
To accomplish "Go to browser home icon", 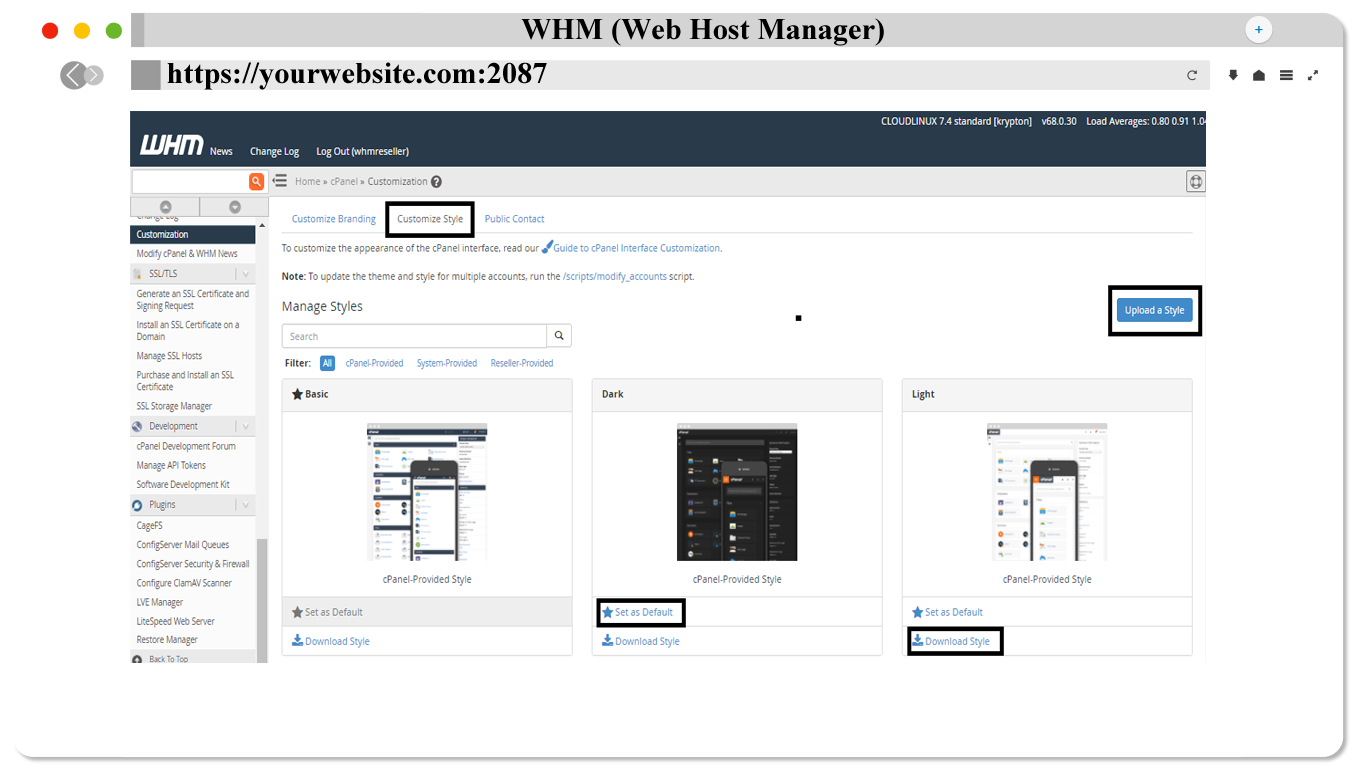I will click(x=1259, y=75).
